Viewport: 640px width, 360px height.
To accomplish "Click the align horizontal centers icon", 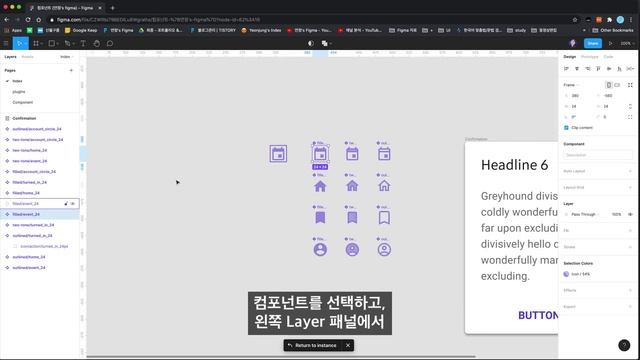I will click(x=577, y=69).
